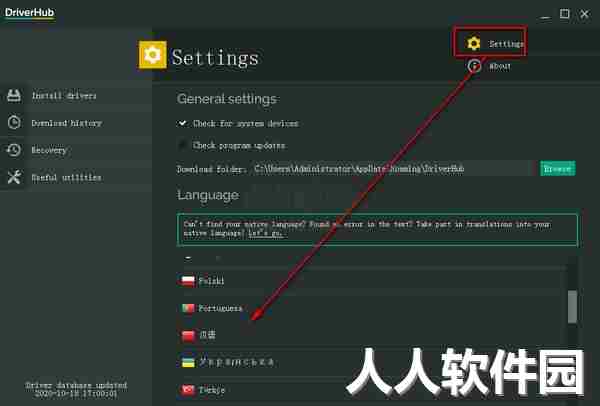This screenshot has height=406, width=600.
Task: Click the Türkçe flag icon
Action: 188,390
